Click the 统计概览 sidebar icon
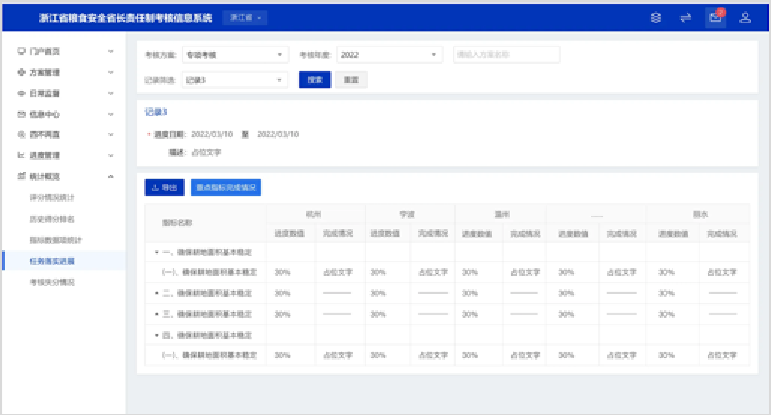Screen dimensions: 771x415 (x=21, y=176)
